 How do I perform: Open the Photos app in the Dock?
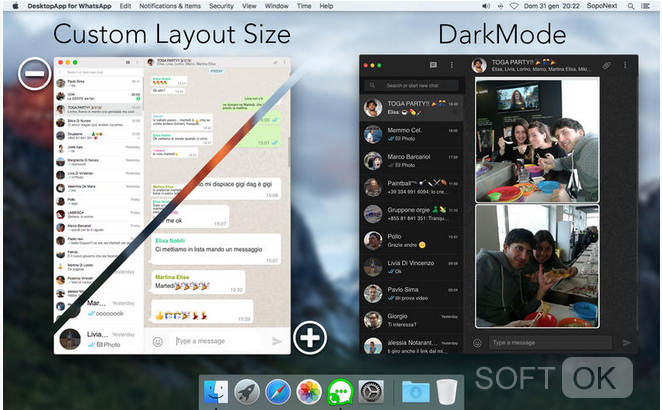pos(309,392)
